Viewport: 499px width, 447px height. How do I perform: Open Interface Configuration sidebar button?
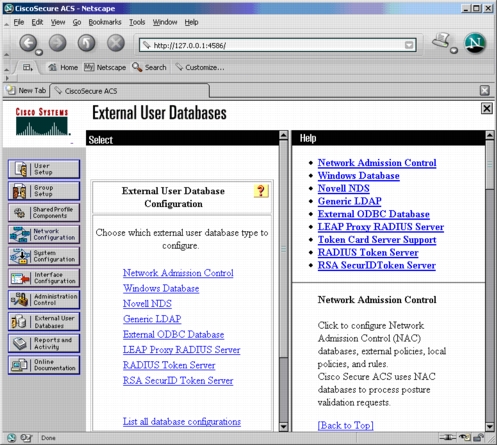[44, 278]
